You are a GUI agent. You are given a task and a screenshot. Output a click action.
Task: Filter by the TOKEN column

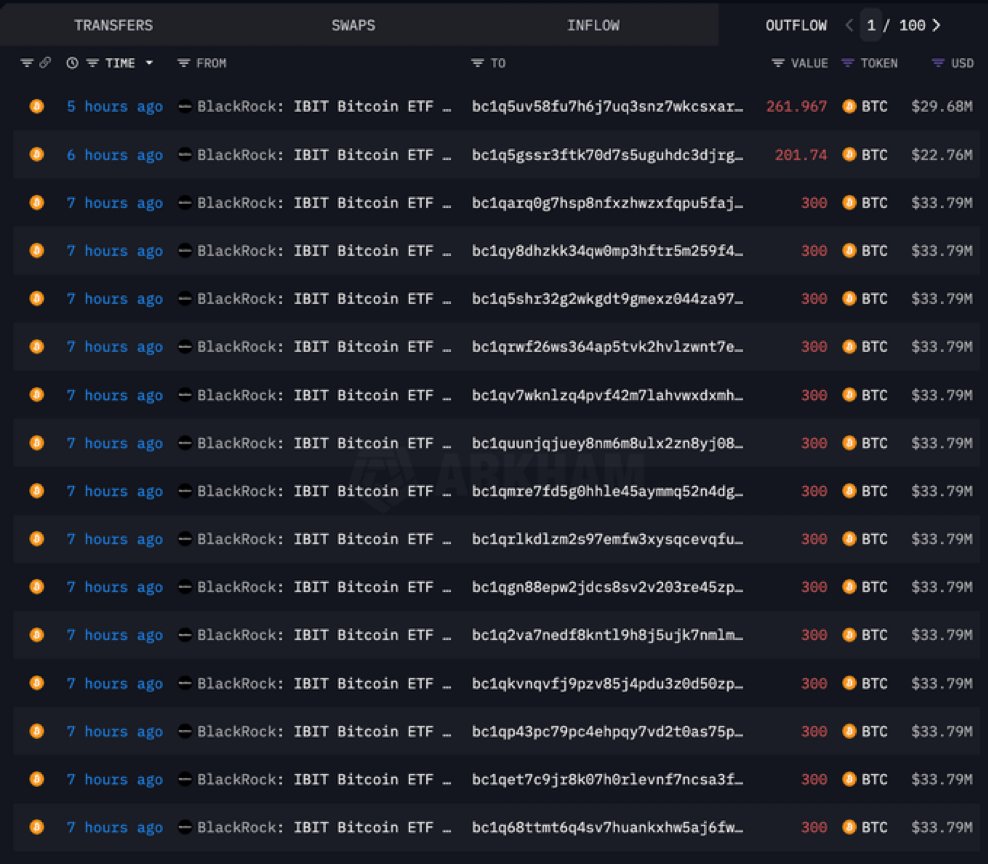[x=848, y=63]
